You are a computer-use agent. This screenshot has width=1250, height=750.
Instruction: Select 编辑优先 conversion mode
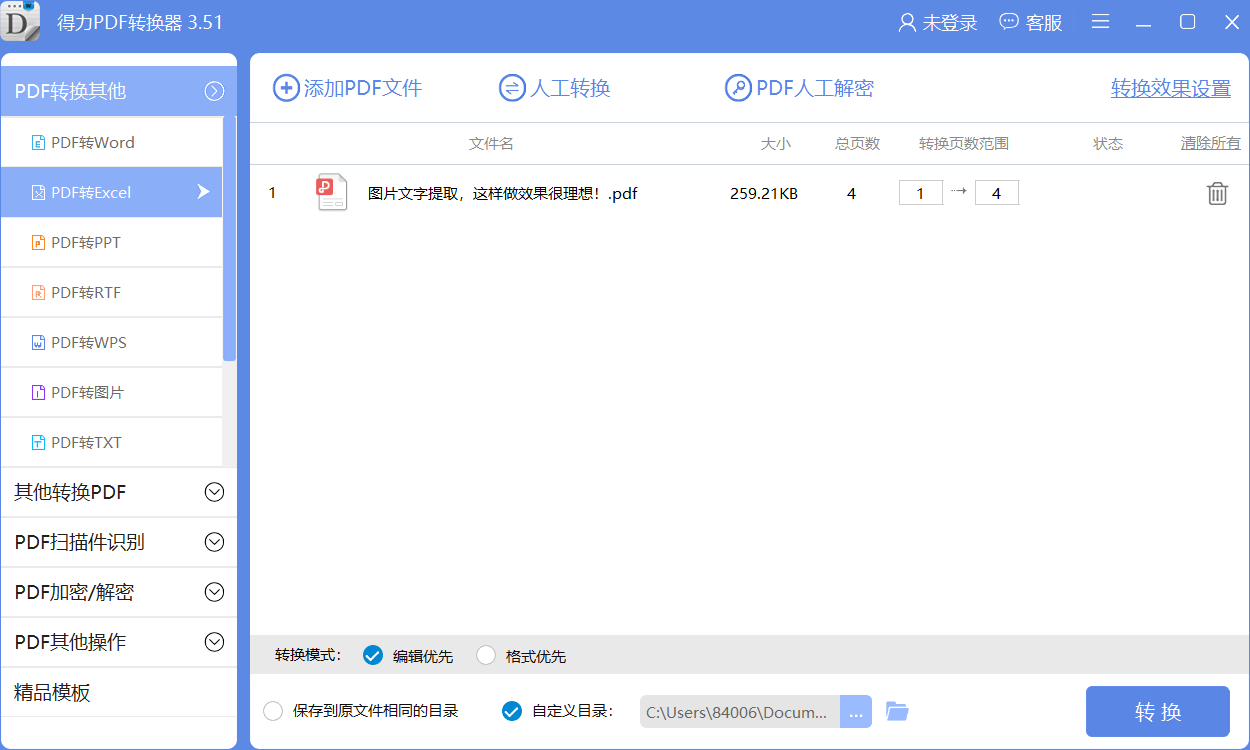(x=373, y=656)
